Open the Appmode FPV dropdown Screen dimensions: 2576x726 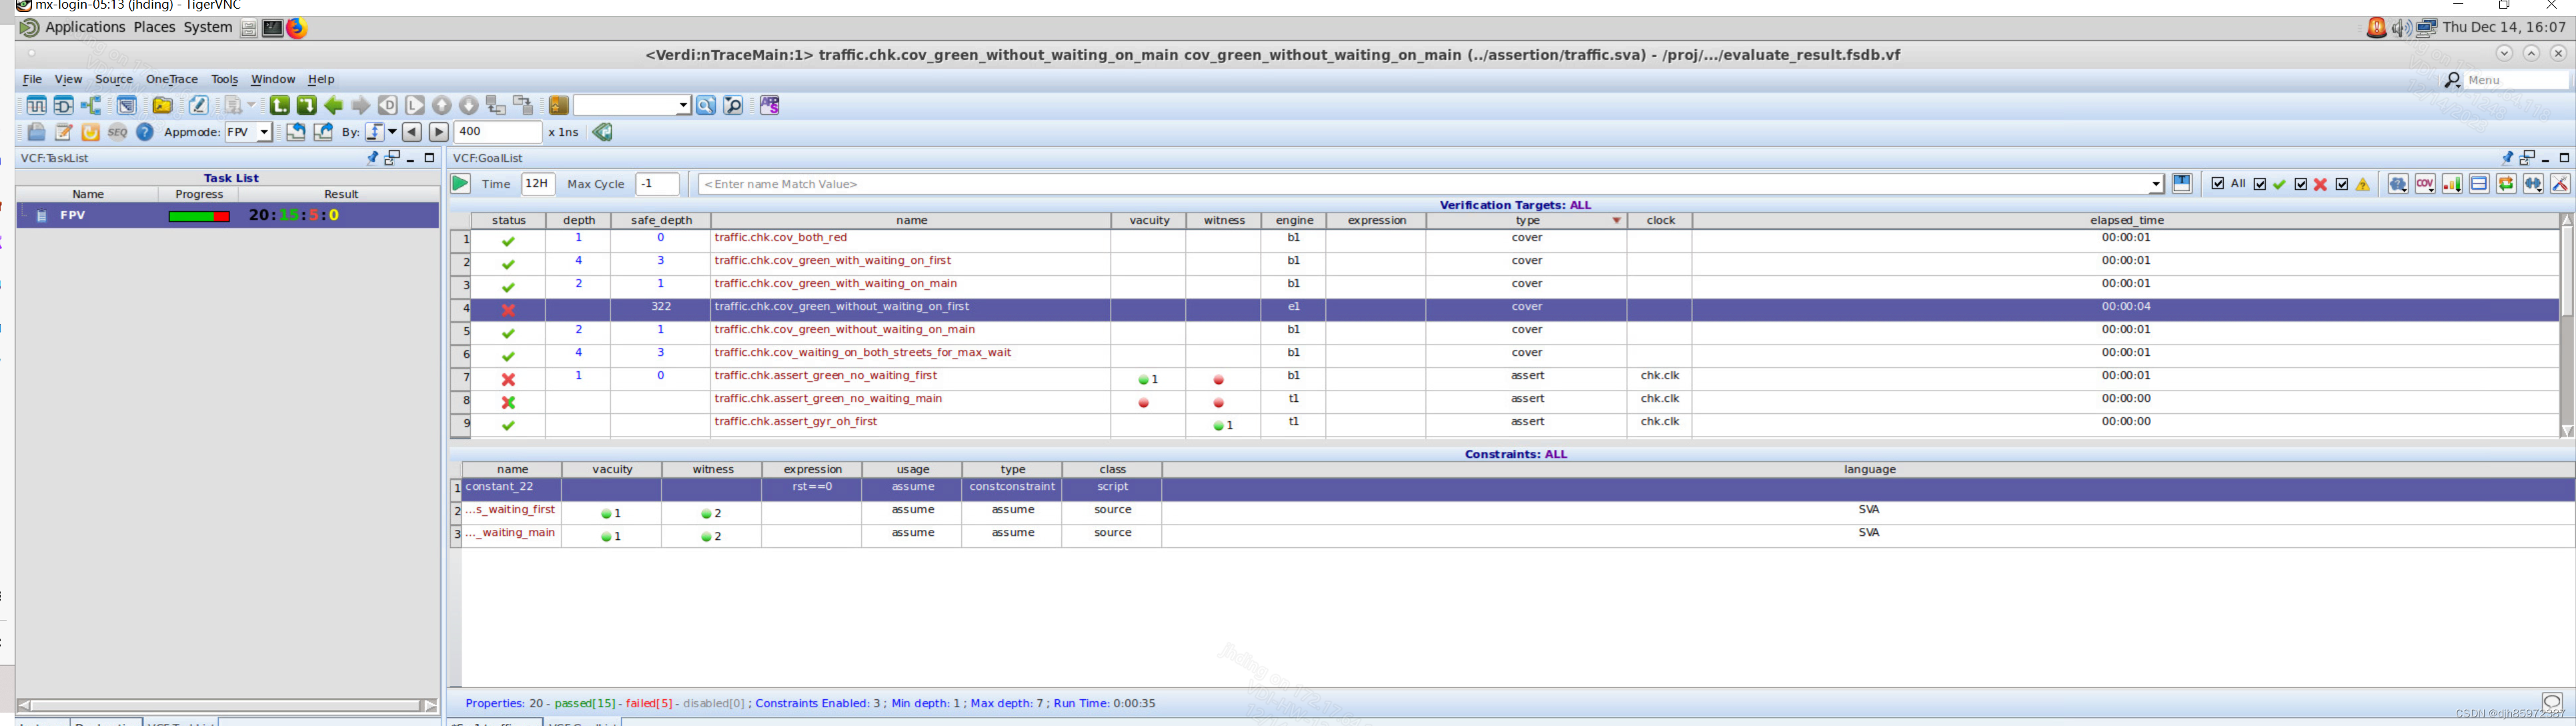(265, 131)
